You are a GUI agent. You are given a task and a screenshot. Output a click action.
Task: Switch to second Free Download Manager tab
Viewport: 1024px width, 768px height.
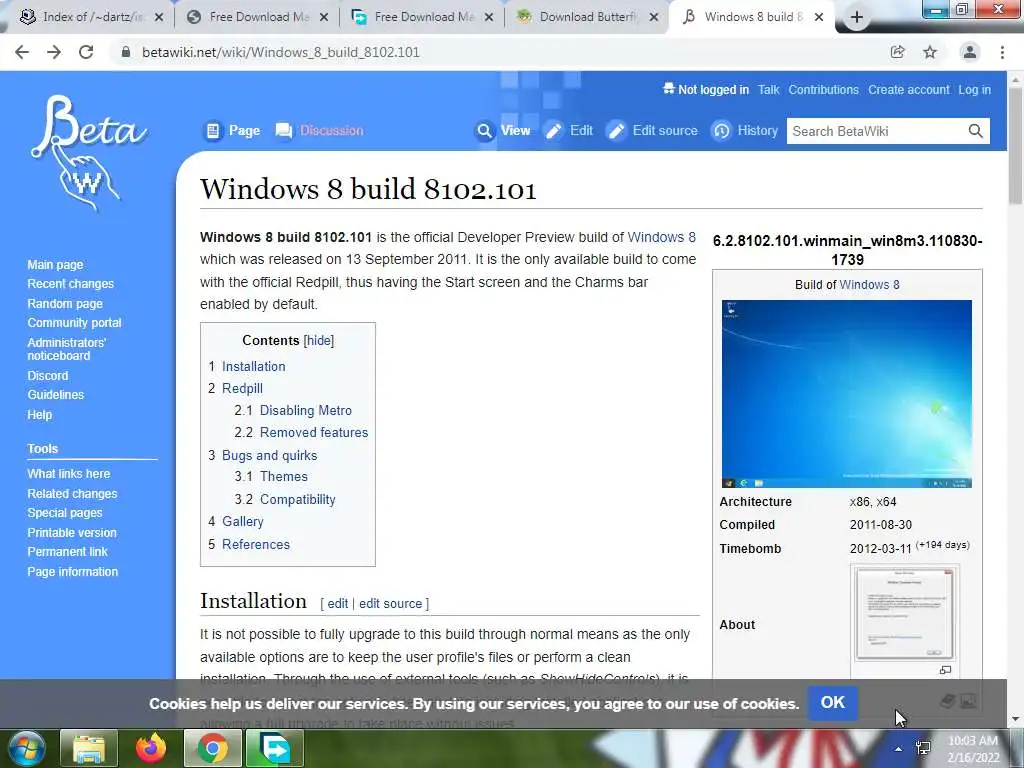pyautogui.click(x=424, y=17)
